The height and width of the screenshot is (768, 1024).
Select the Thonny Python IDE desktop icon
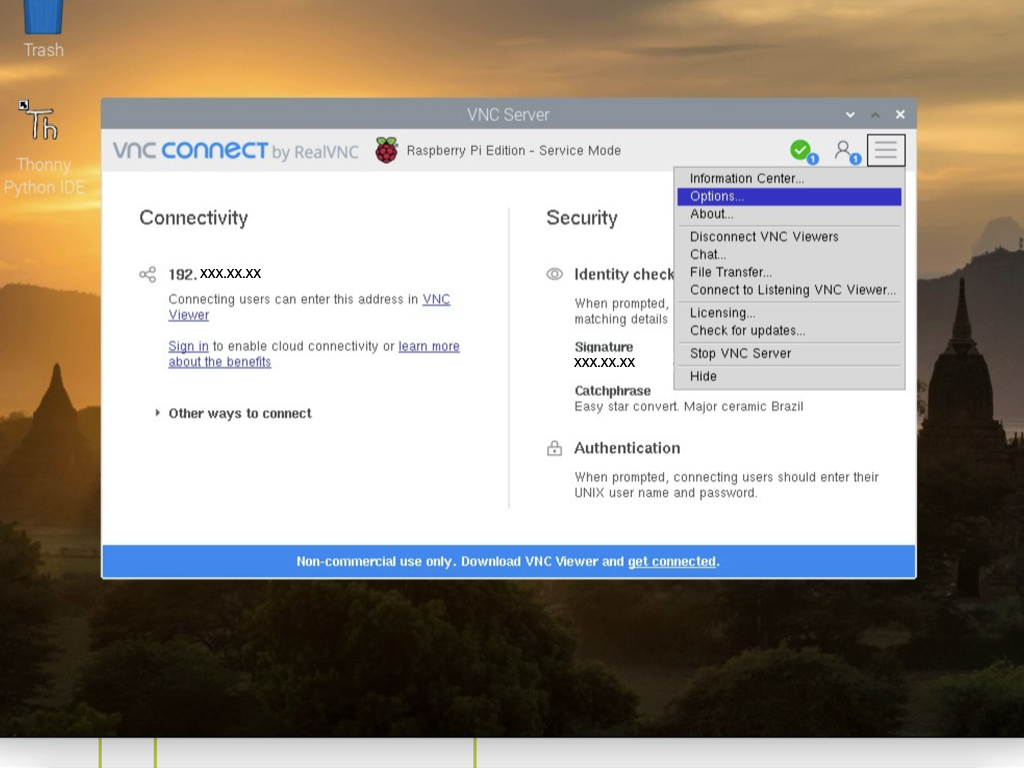point(43,148)
